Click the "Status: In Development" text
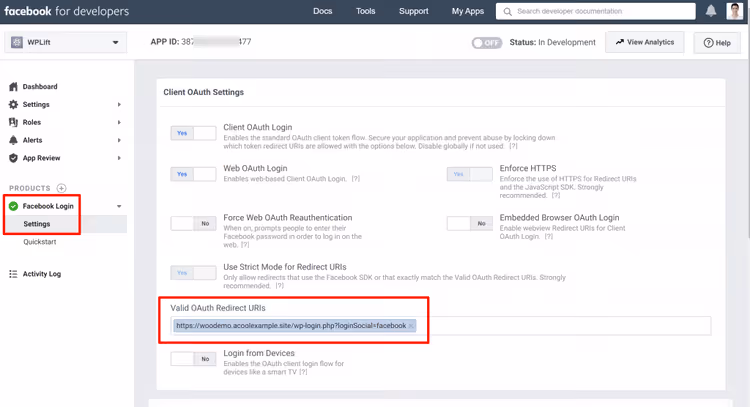The image size is (750, 407). coord(552,43)
